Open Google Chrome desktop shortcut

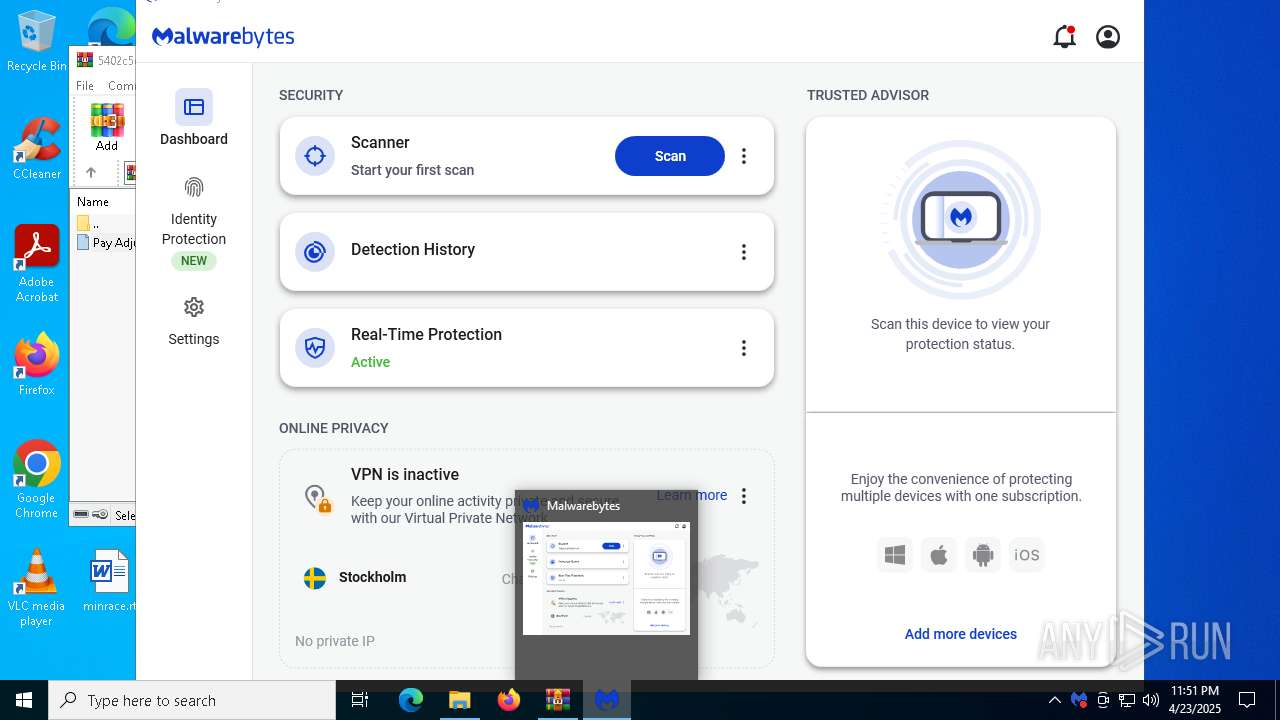(37, 480)
